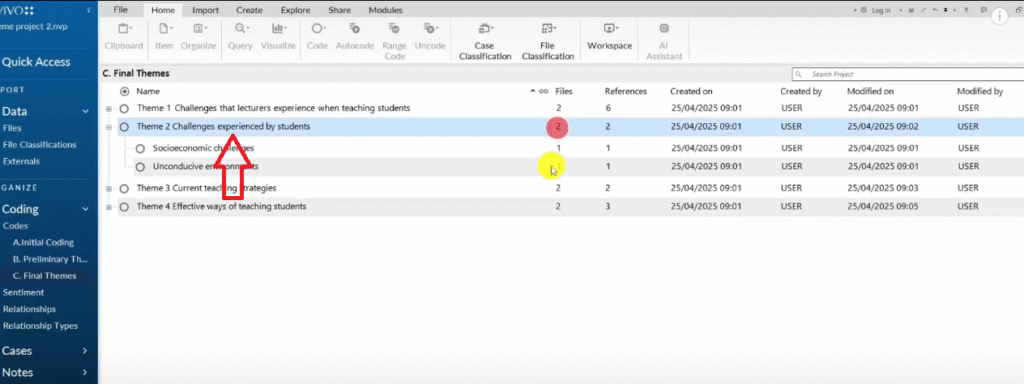1024x384 pixels.
Task: Expand the Cases section chevron
Action: click(85, 351)
